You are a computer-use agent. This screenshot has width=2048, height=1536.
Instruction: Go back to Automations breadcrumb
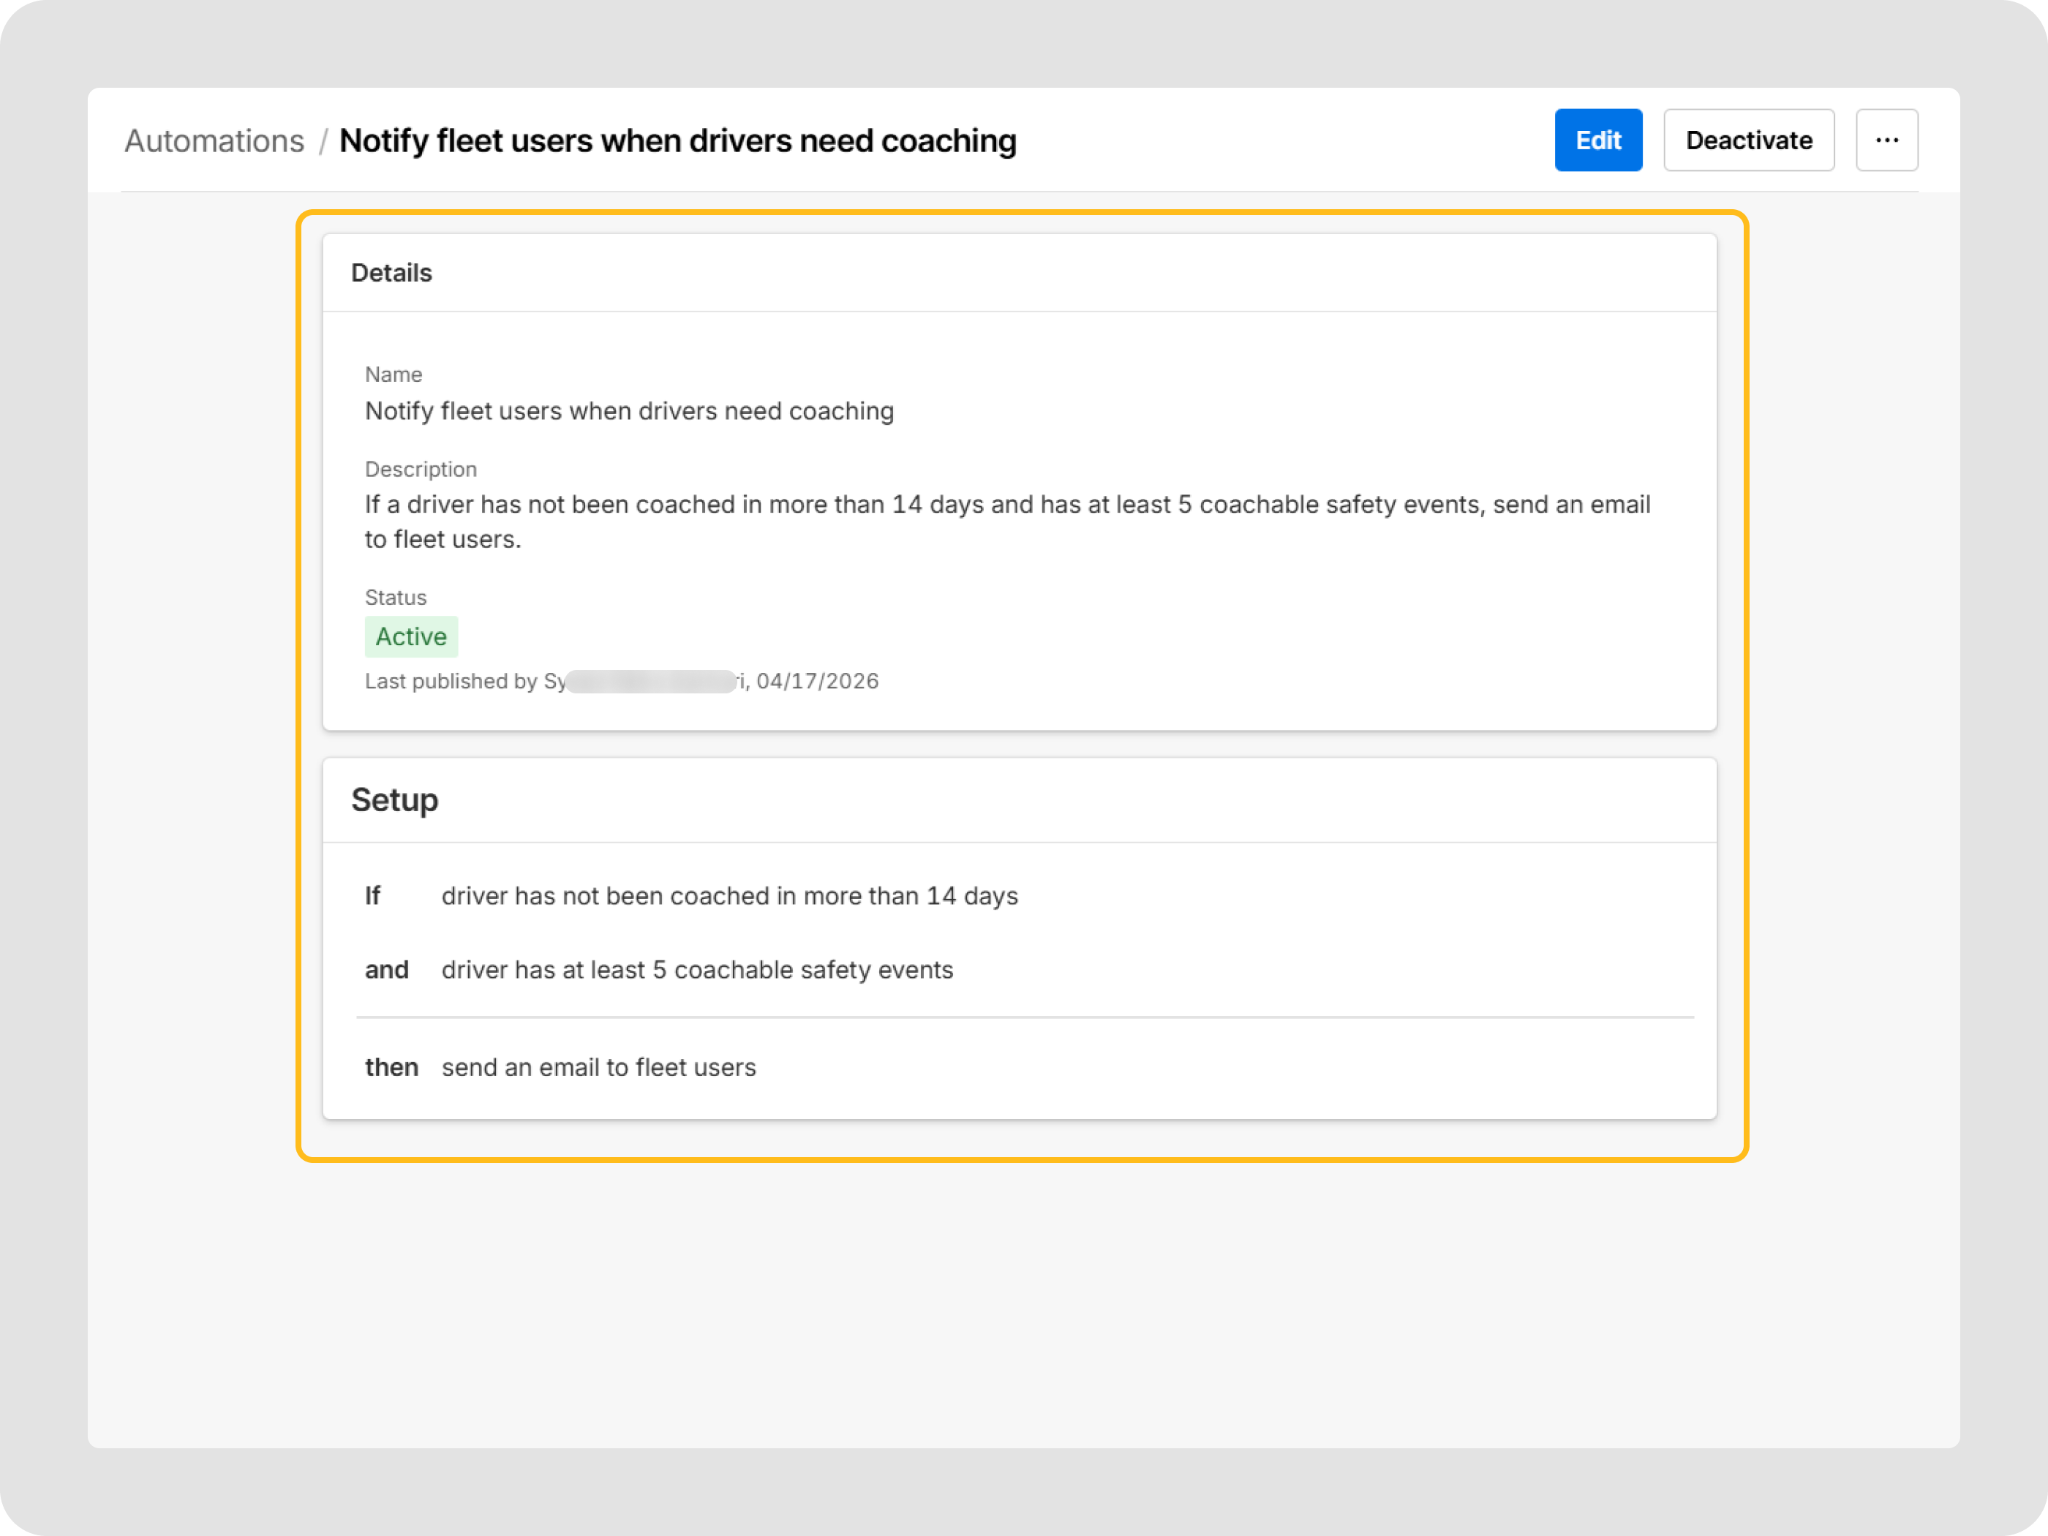214,141
